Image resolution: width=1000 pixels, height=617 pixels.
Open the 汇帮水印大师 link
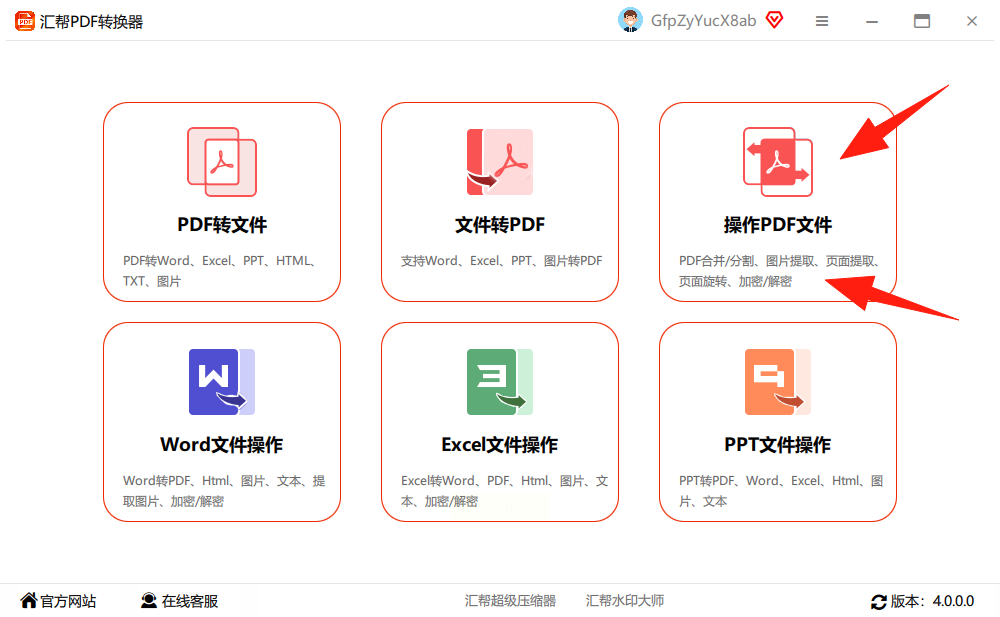(x=625, y=600)
